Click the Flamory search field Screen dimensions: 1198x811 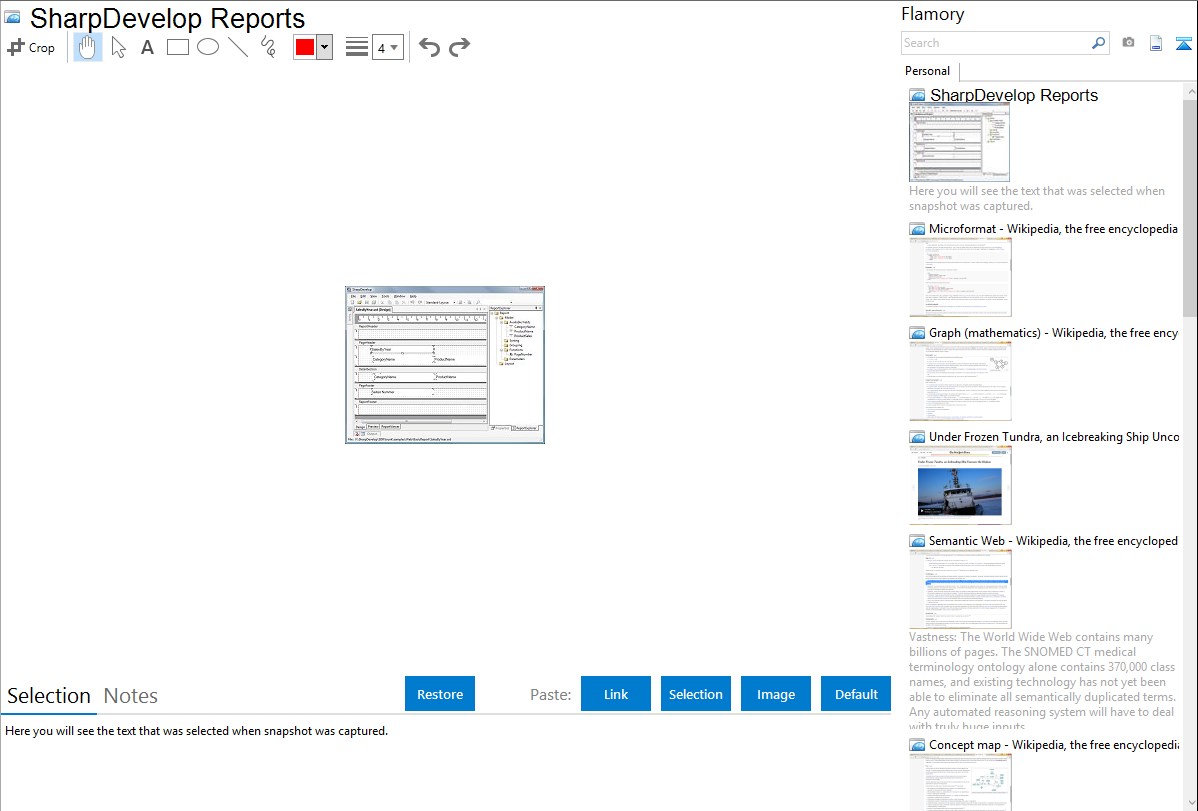pos(996,43)
